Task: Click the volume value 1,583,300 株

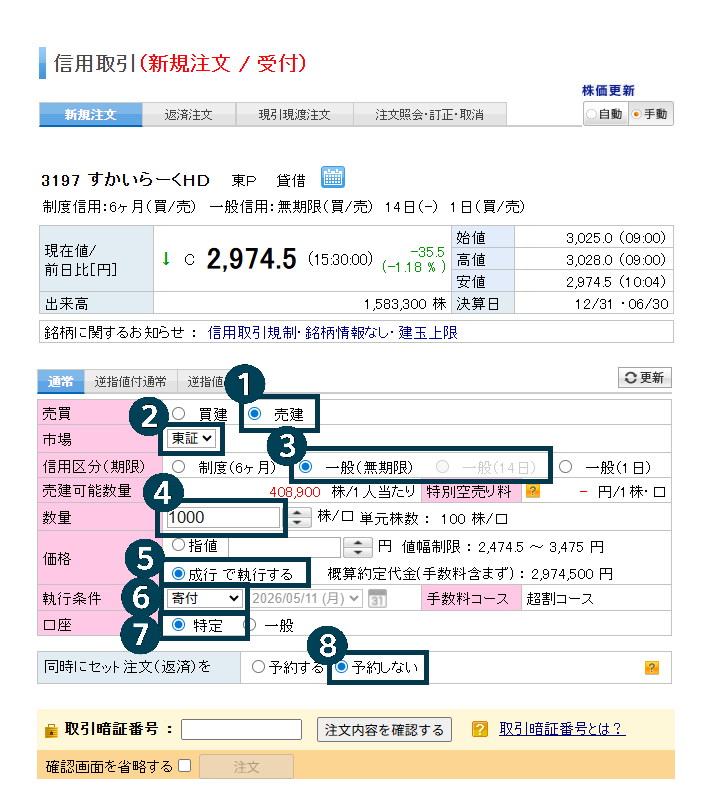Action: [405, 304]
